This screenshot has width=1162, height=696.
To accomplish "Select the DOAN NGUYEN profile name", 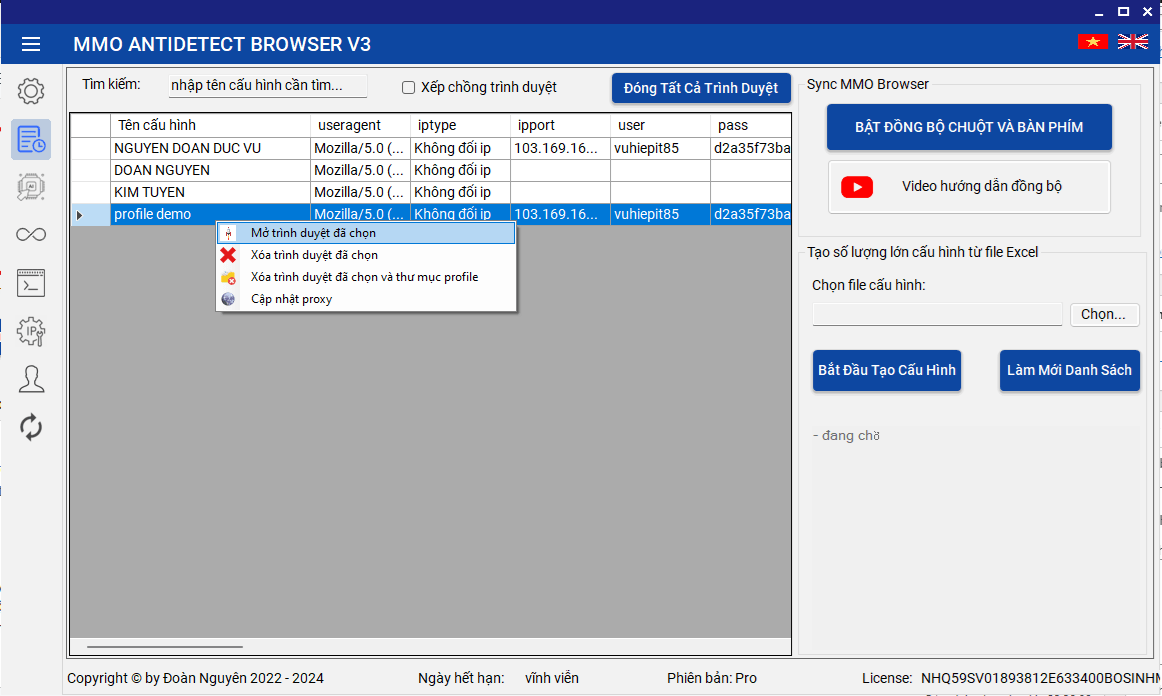I will point(210,170).
